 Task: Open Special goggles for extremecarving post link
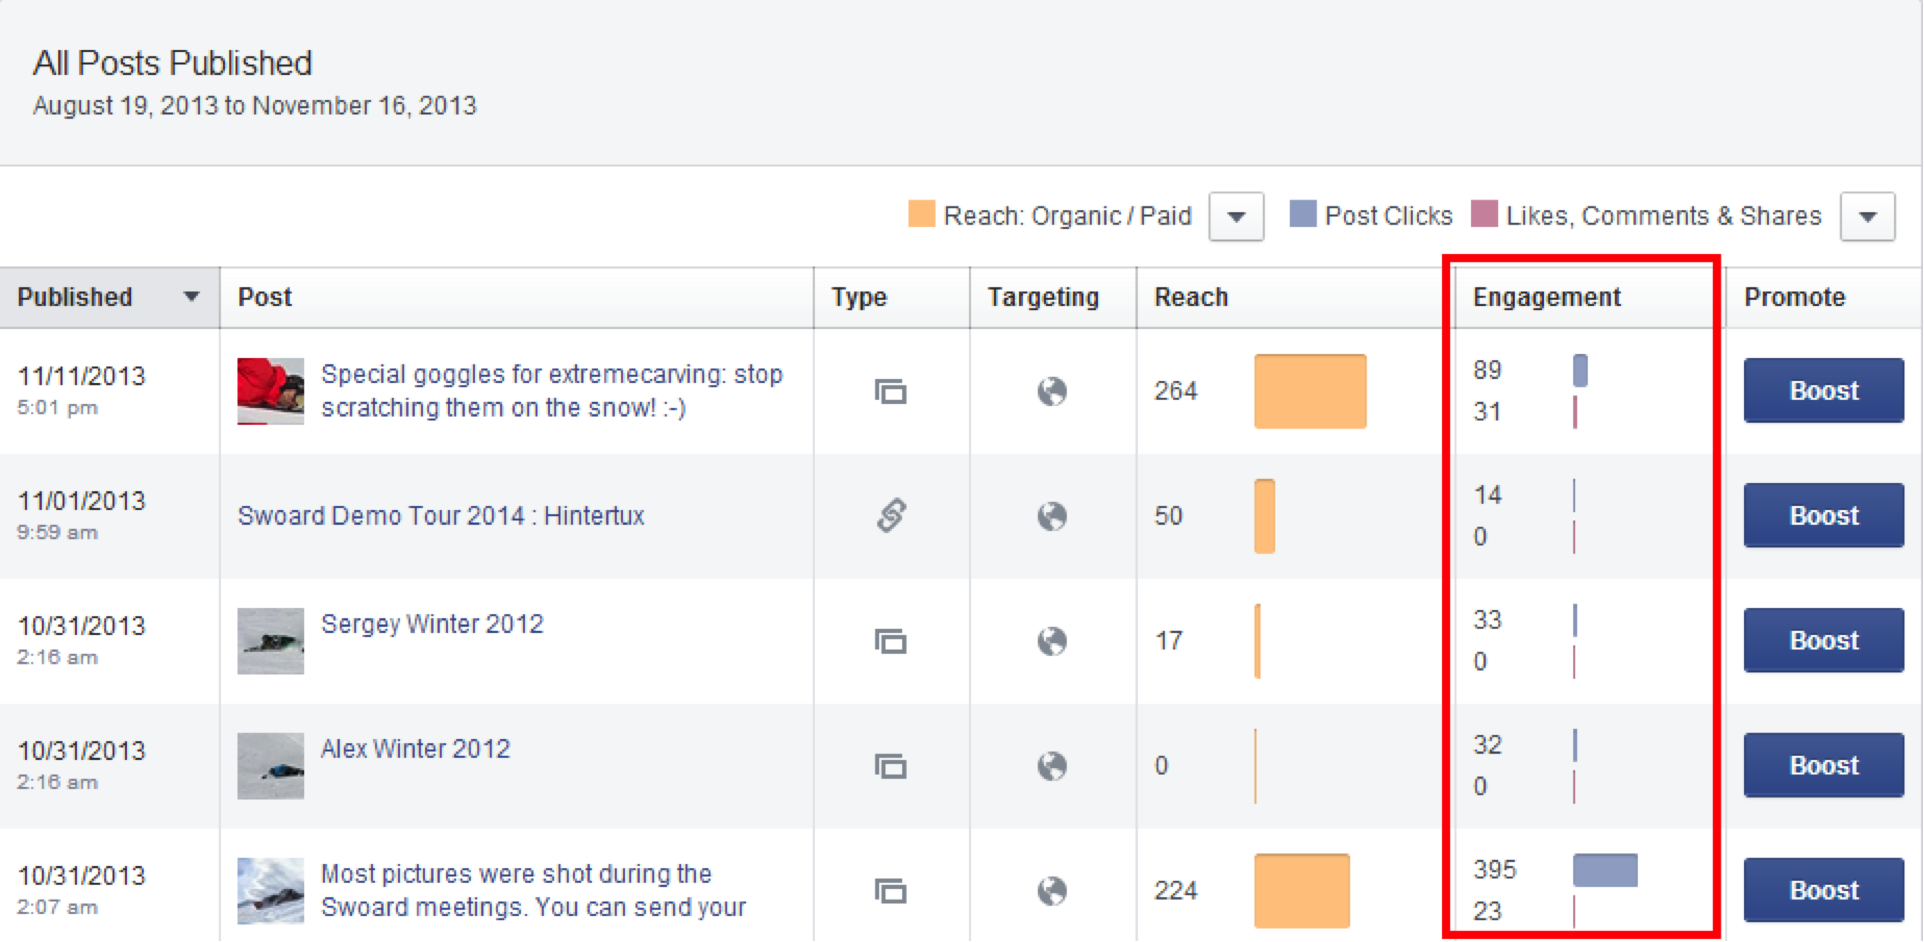552,391
